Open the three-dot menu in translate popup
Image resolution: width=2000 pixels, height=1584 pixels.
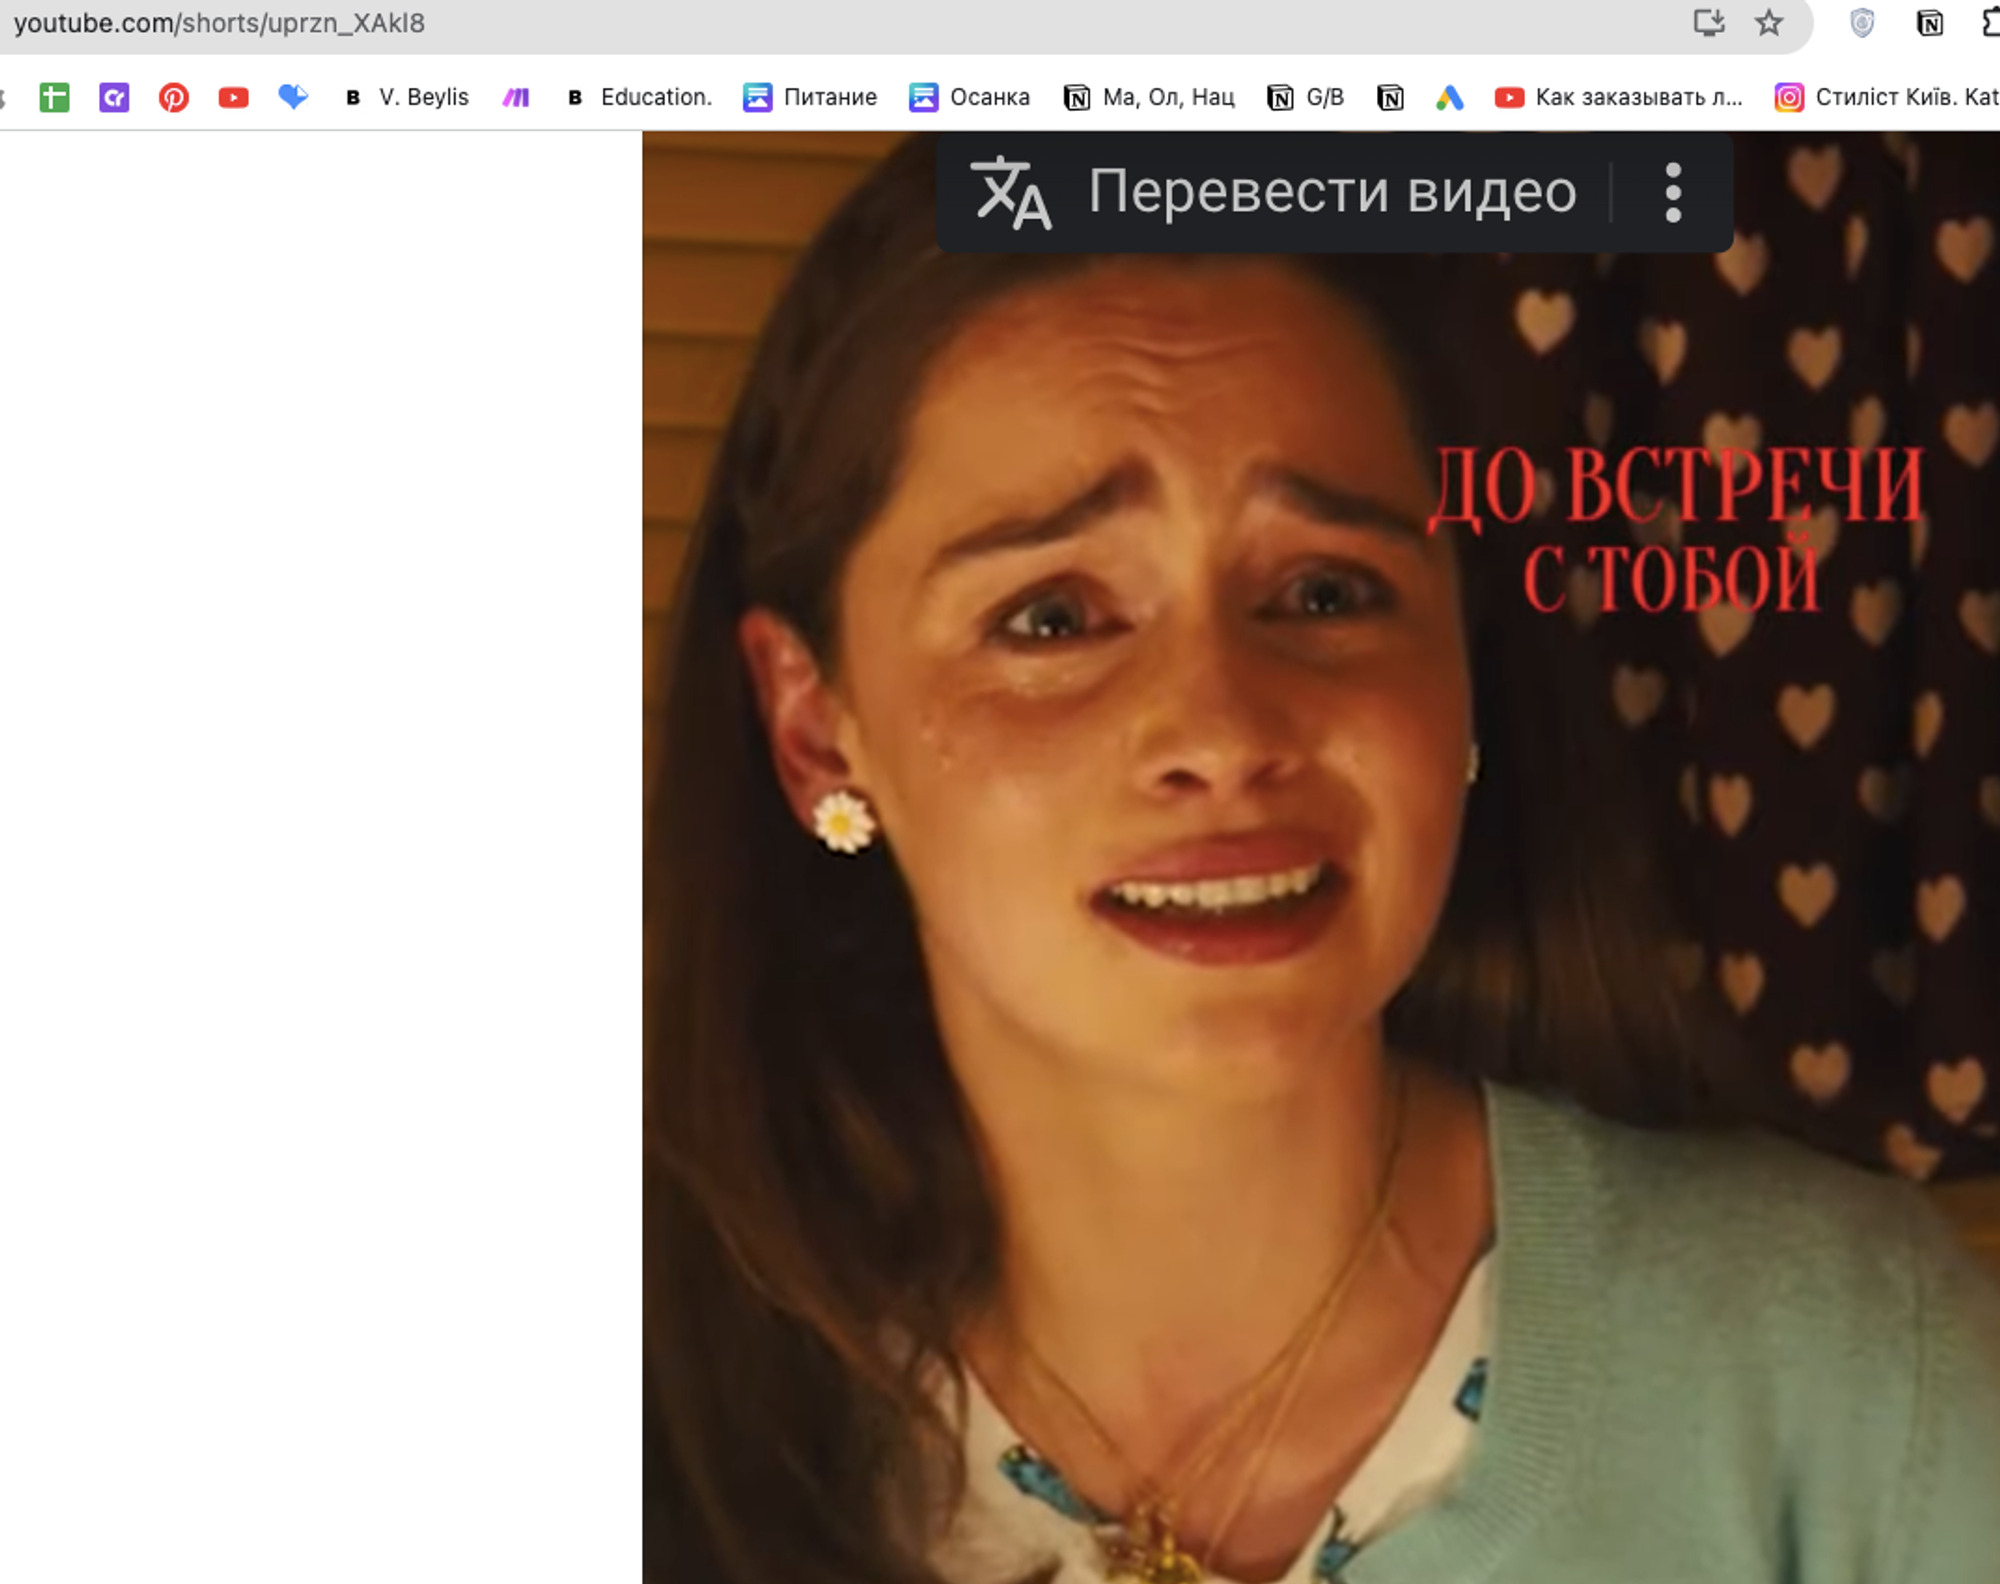[x=1673, y=192]
